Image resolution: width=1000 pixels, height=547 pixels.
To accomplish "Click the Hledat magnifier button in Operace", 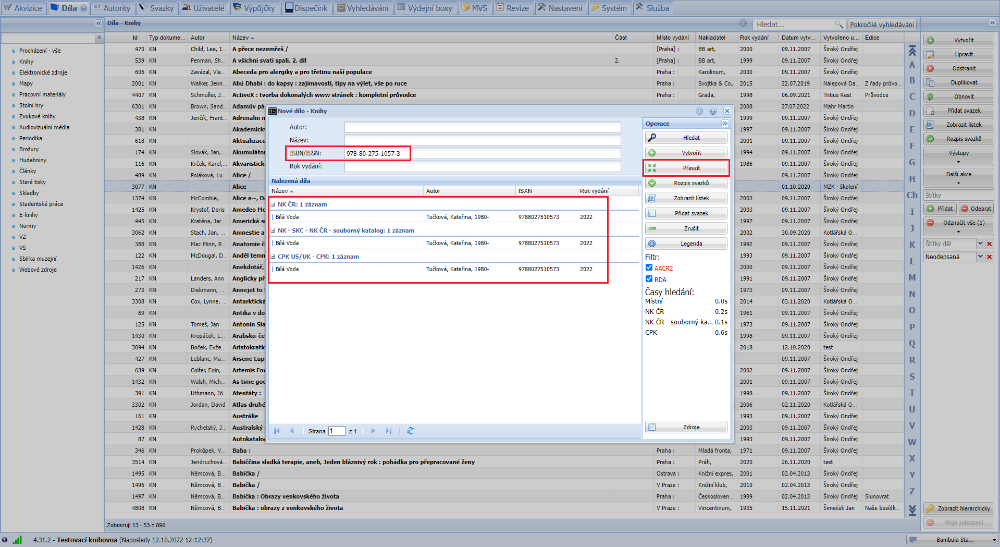I will (x=691, y=136).
